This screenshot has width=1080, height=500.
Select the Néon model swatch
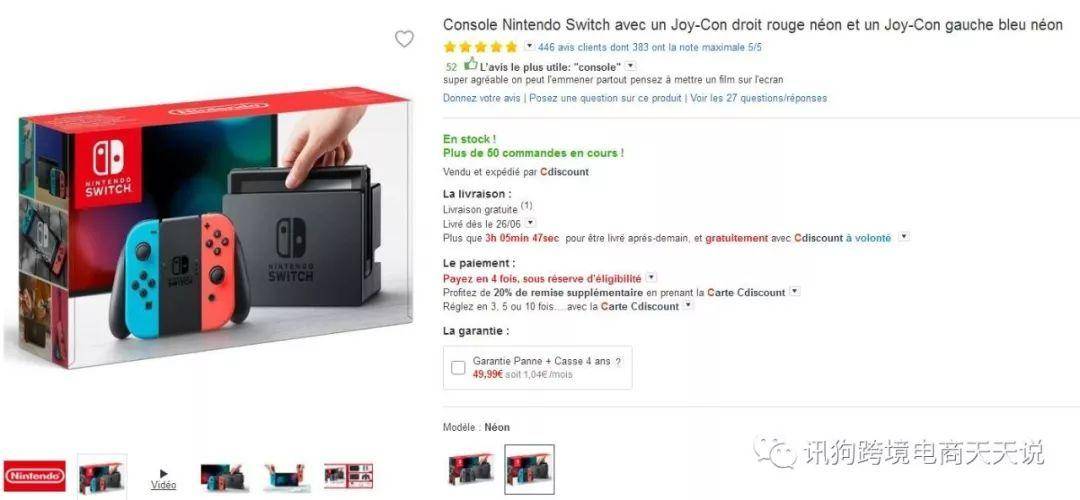pyautogui.click(x=529, y=469)
